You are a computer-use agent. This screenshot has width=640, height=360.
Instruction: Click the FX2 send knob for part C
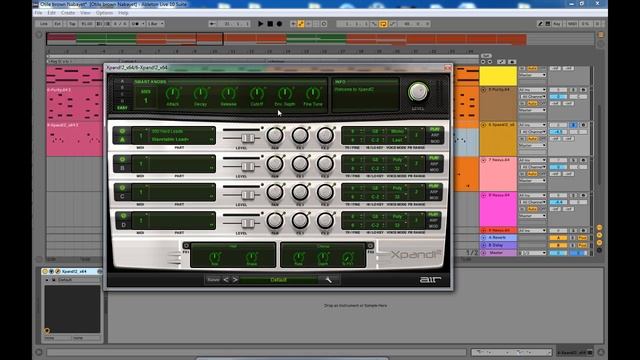[325, 192]
